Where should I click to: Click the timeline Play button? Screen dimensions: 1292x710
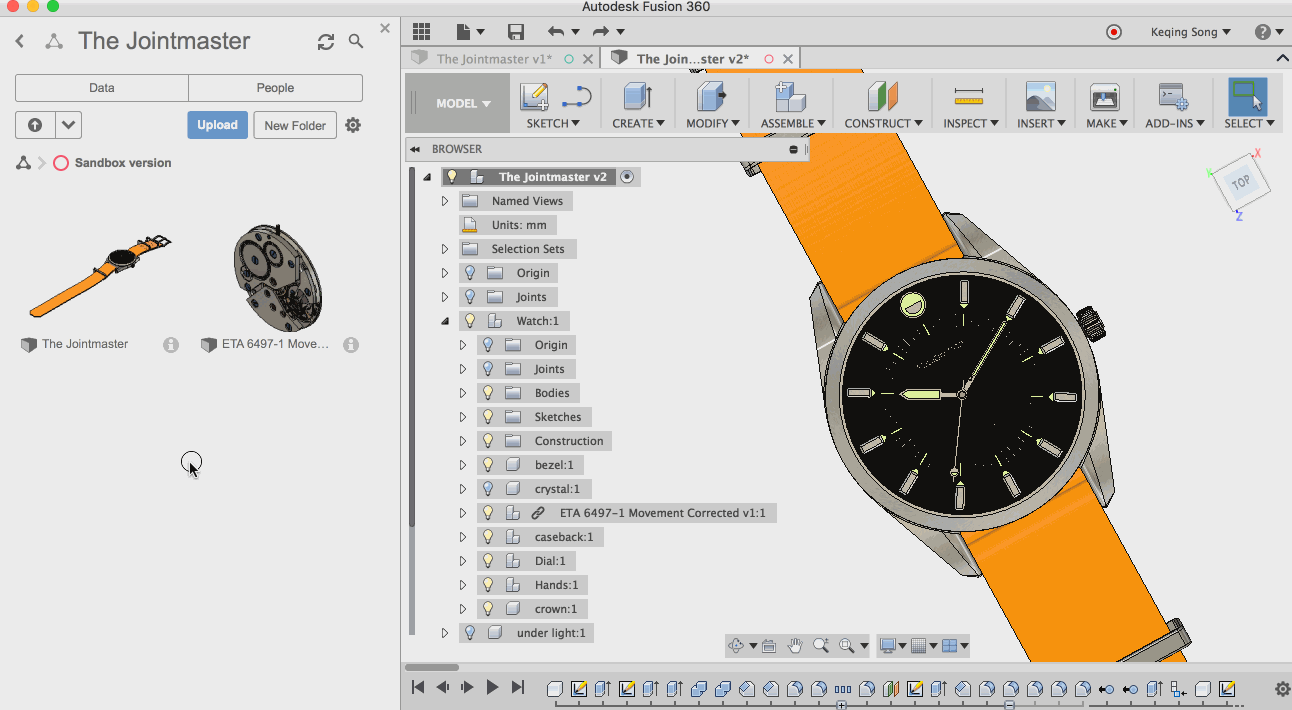click(x=492, y=687)
